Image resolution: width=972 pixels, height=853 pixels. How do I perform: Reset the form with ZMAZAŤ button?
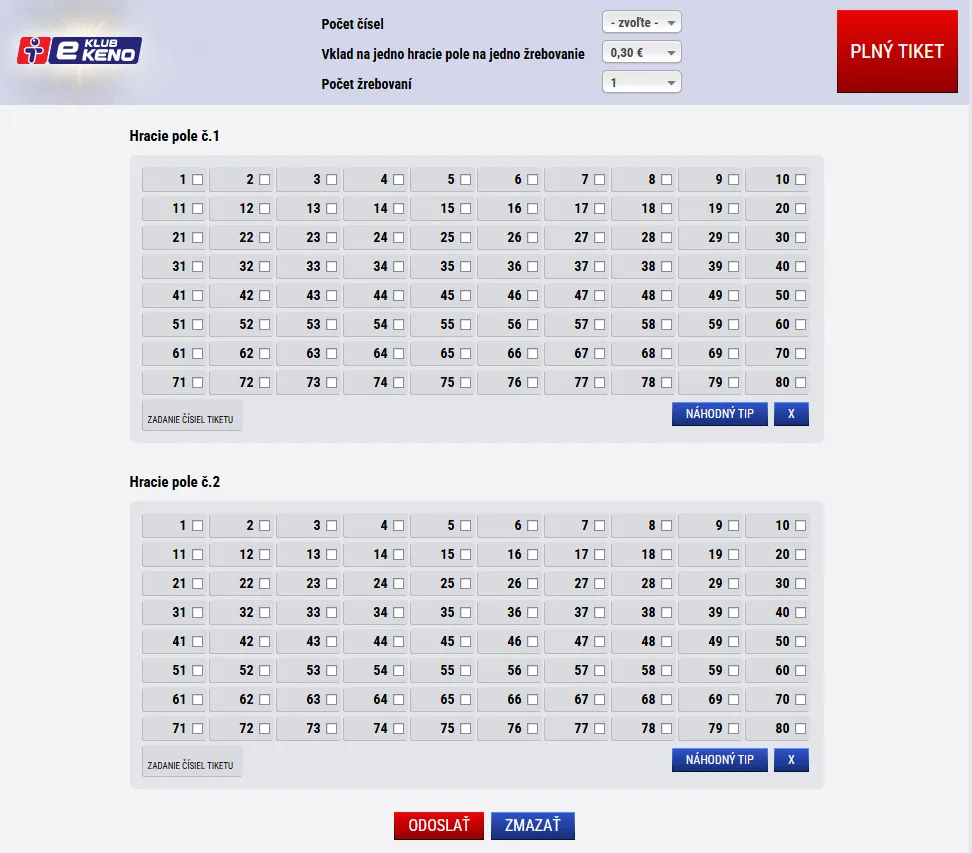(x=533, y=826)
